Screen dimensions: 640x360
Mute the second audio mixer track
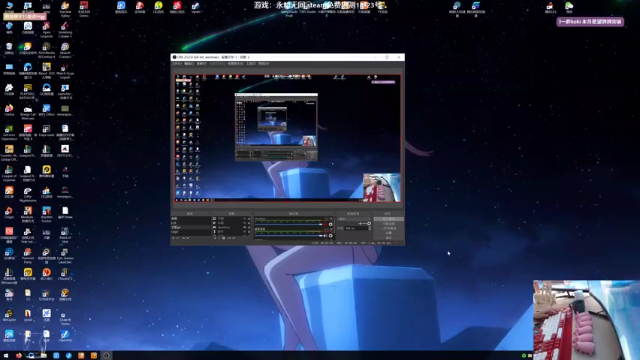[325, 236]
